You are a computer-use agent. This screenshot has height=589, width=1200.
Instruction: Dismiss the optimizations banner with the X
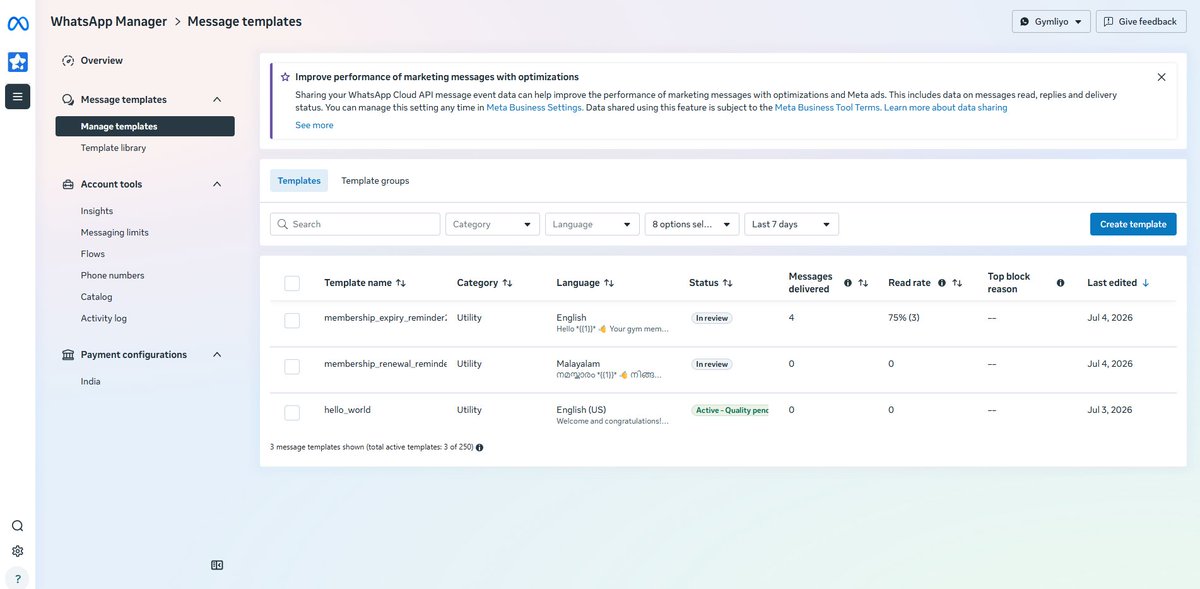tap(1161, 77)
